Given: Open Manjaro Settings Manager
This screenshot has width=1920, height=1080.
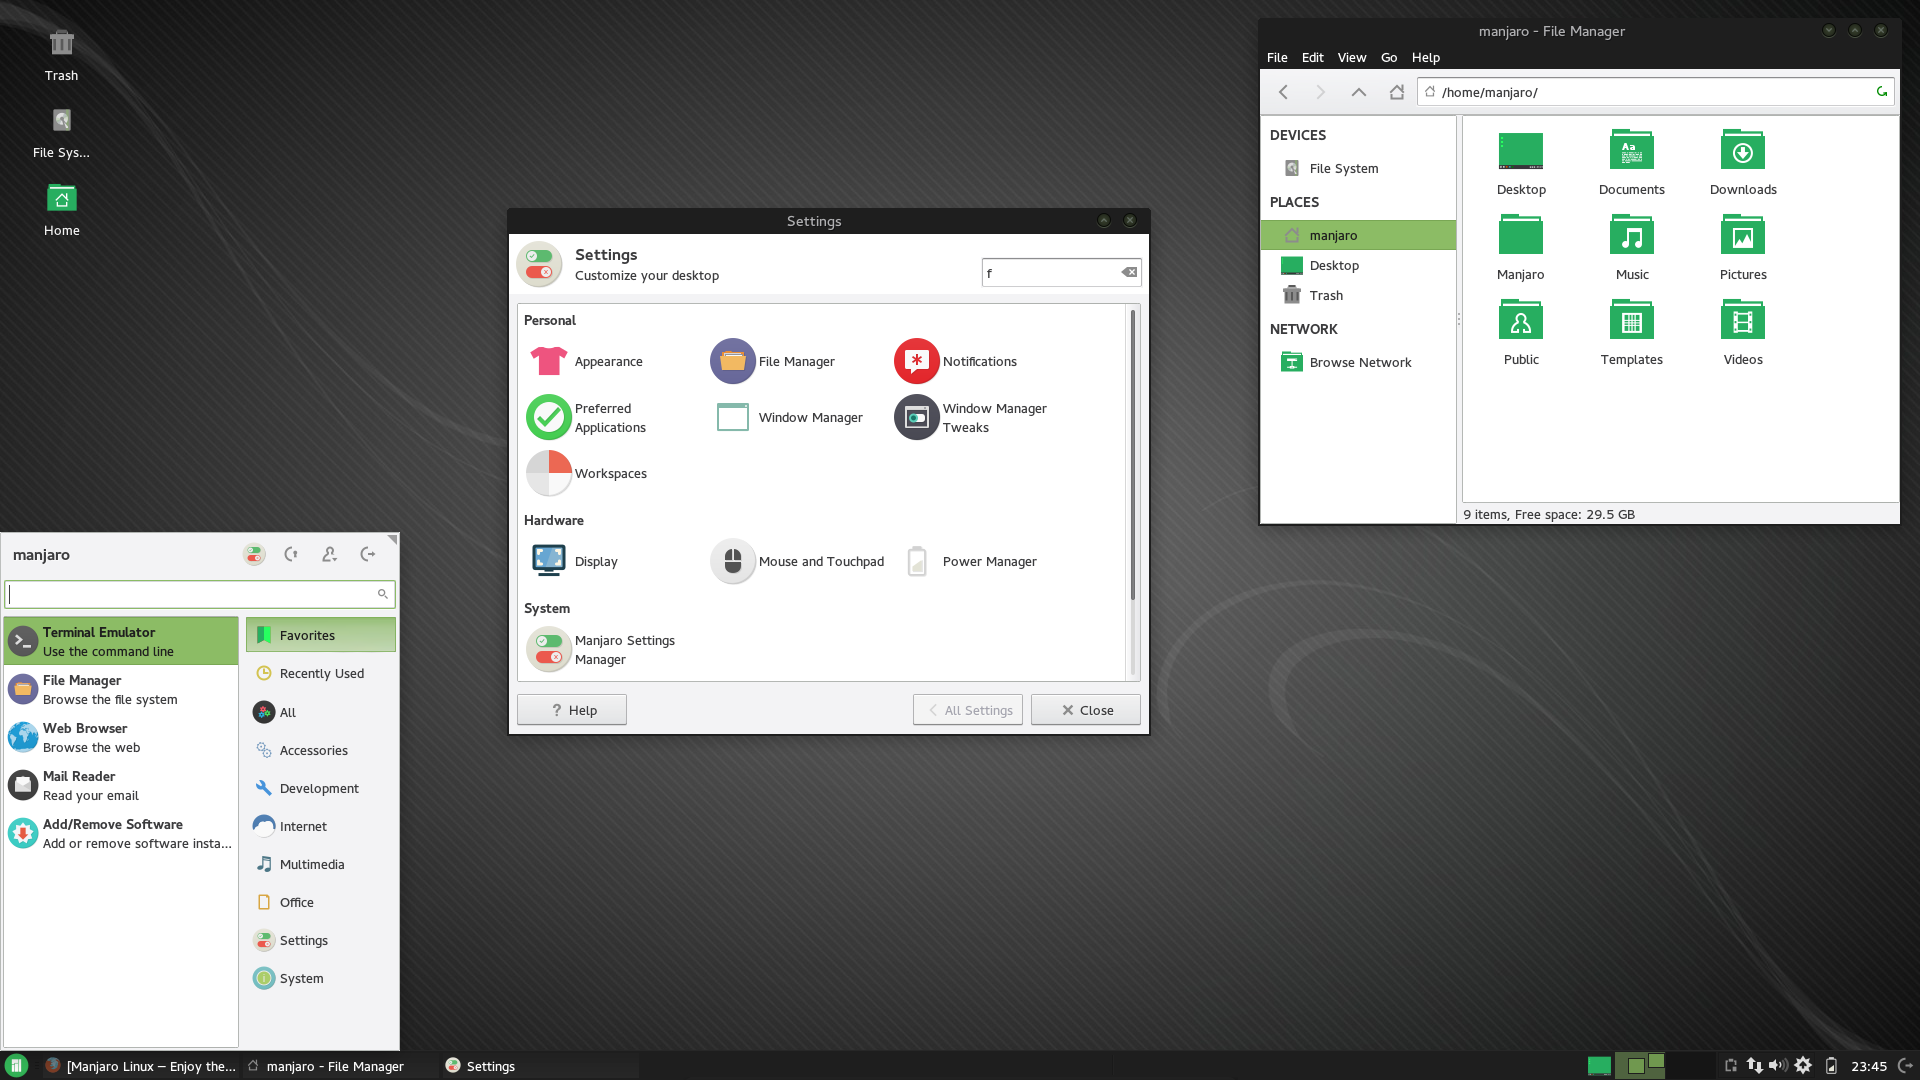Looking at the screenshot, I should 601,649.
